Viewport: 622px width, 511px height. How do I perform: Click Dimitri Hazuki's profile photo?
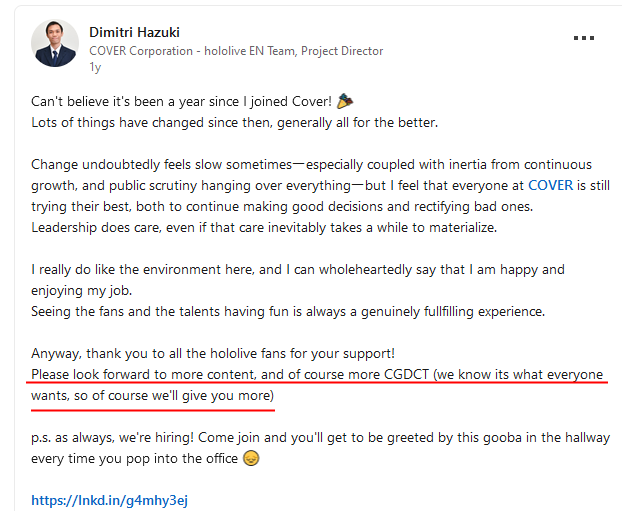54,43
